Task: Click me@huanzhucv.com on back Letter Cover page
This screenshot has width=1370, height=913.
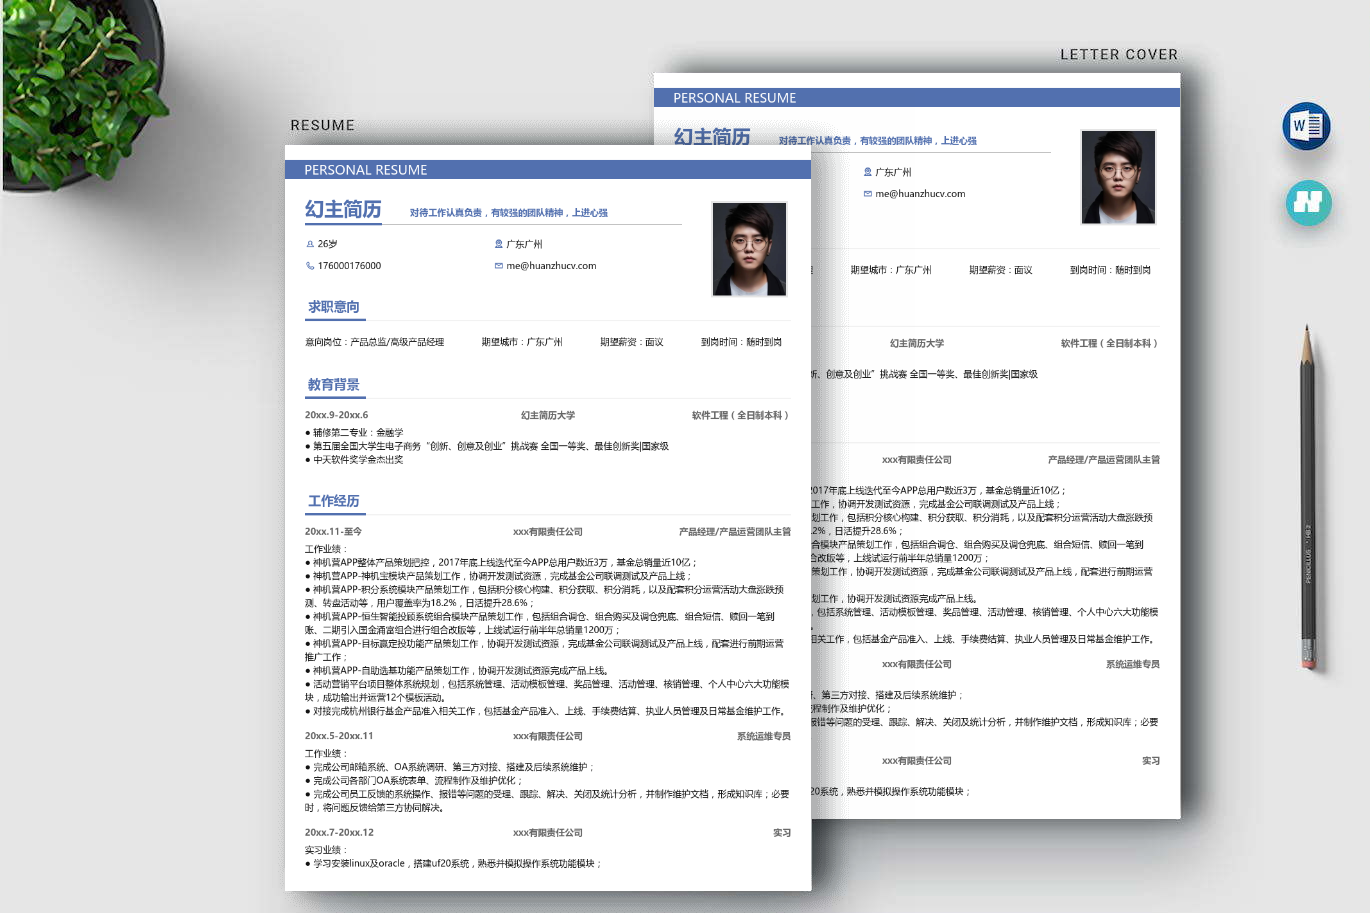Action: pos(920,194)
